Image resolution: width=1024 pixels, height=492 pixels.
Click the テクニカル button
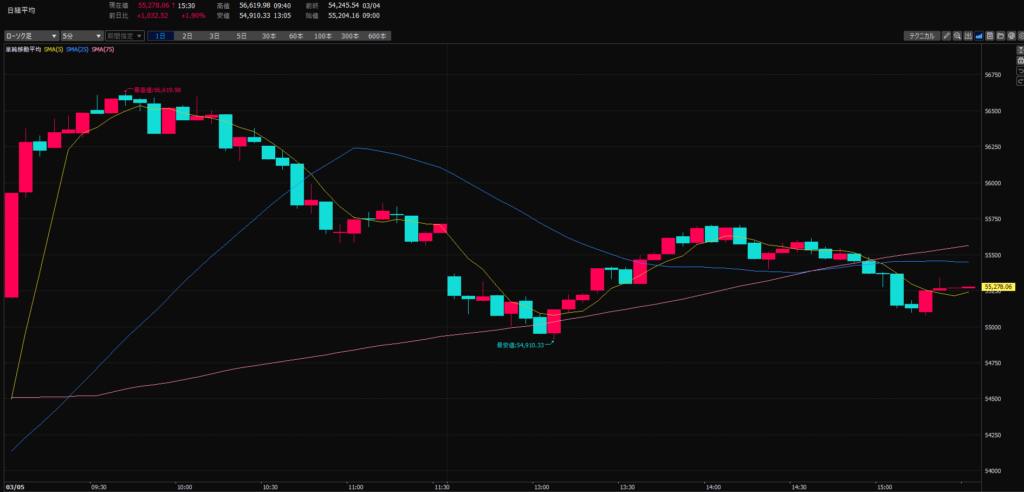[921, 36]
